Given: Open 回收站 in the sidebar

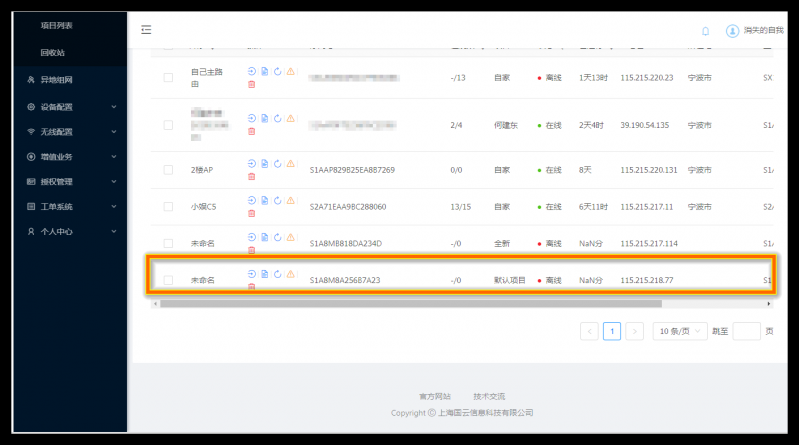Looking at the screenshot, I should tap(52, 53).
